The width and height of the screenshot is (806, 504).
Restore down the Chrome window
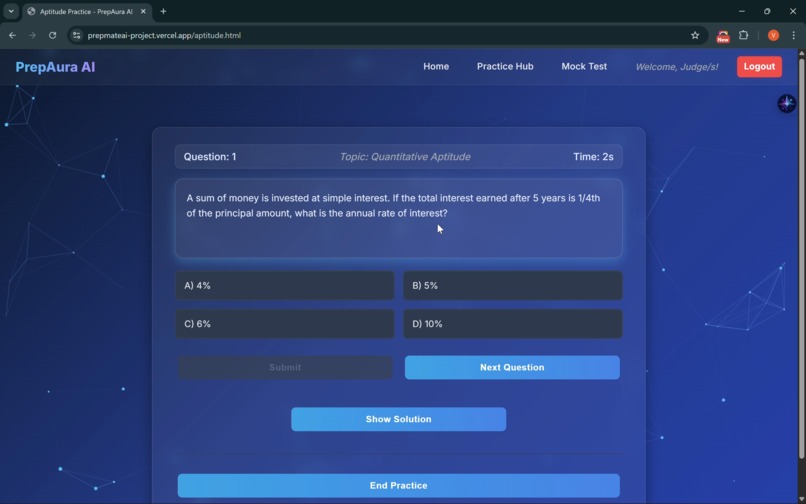(767, 11)
